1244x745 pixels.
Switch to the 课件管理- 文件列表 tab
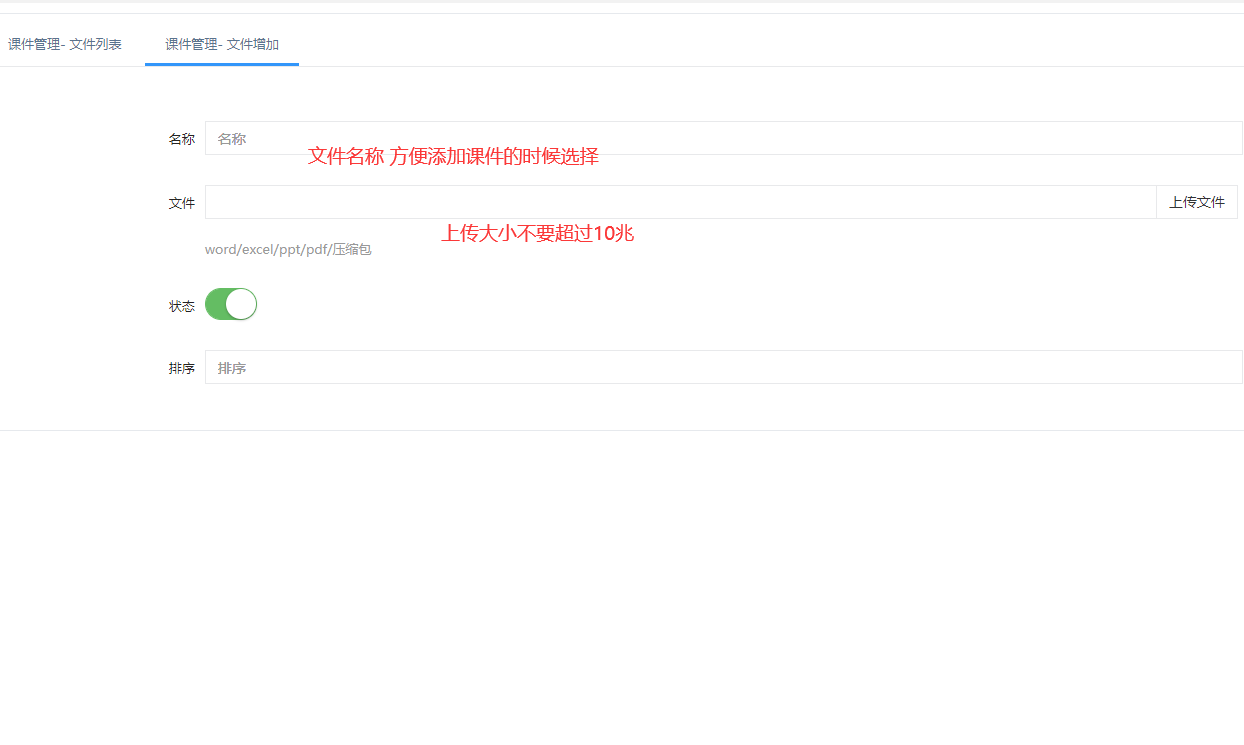pos(65,44)
